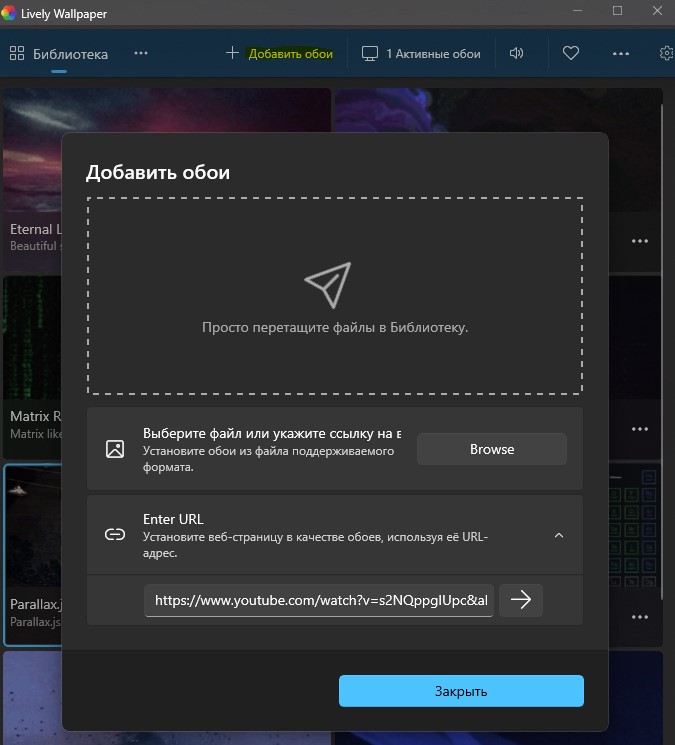675x745 pixels.
Task: Maximize the Lively Wallpaper window
Action: pos(618,10)
